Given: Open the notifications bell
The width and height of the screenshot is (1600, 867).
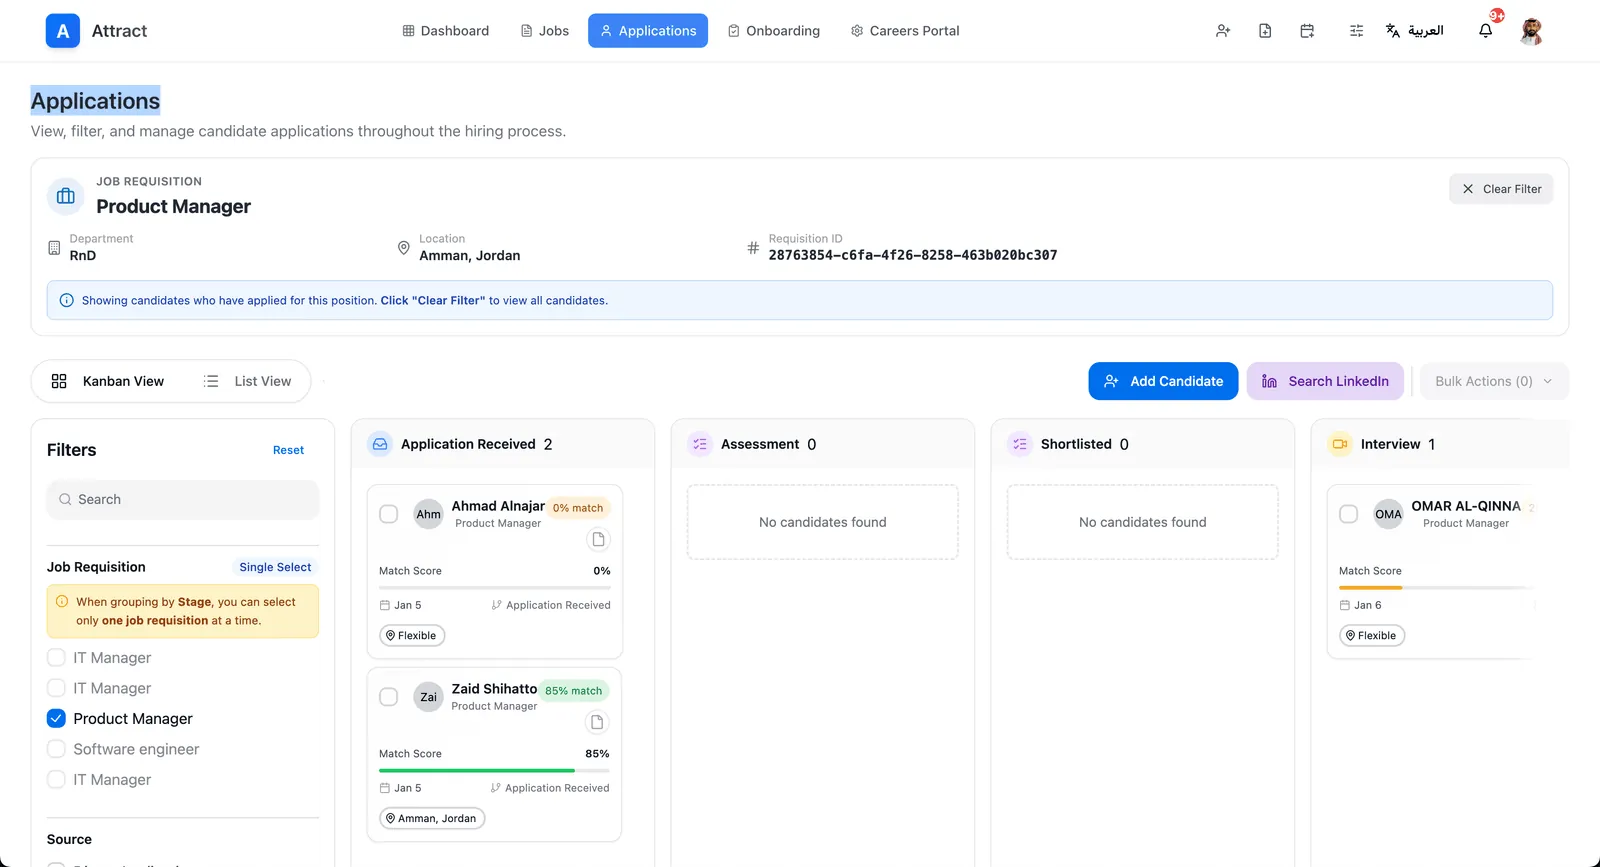Looking at the screenshot, I should point(1486,31).
